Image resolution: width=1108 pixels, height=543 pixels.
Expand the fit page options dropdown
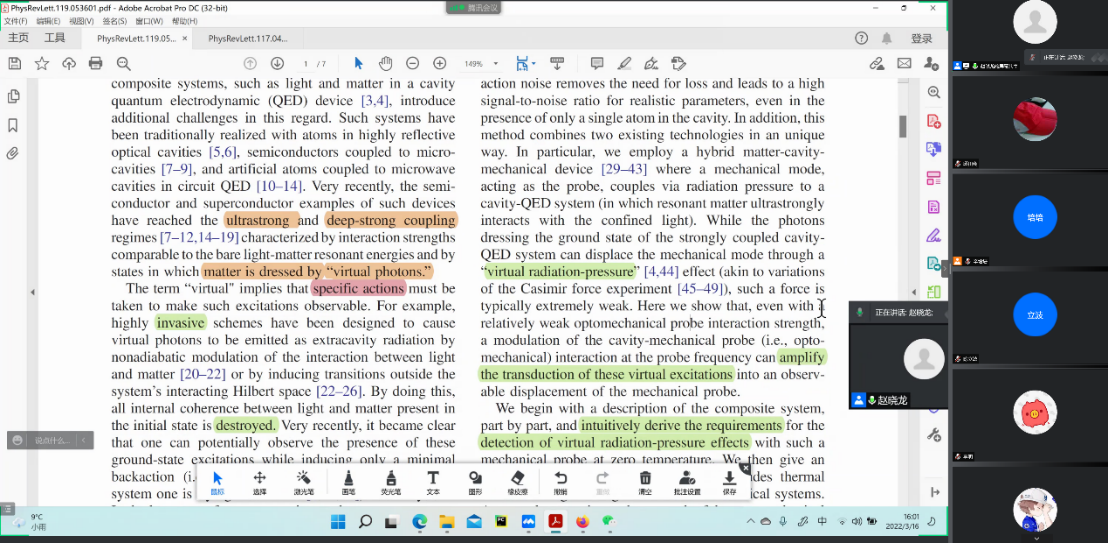(534, 64)
